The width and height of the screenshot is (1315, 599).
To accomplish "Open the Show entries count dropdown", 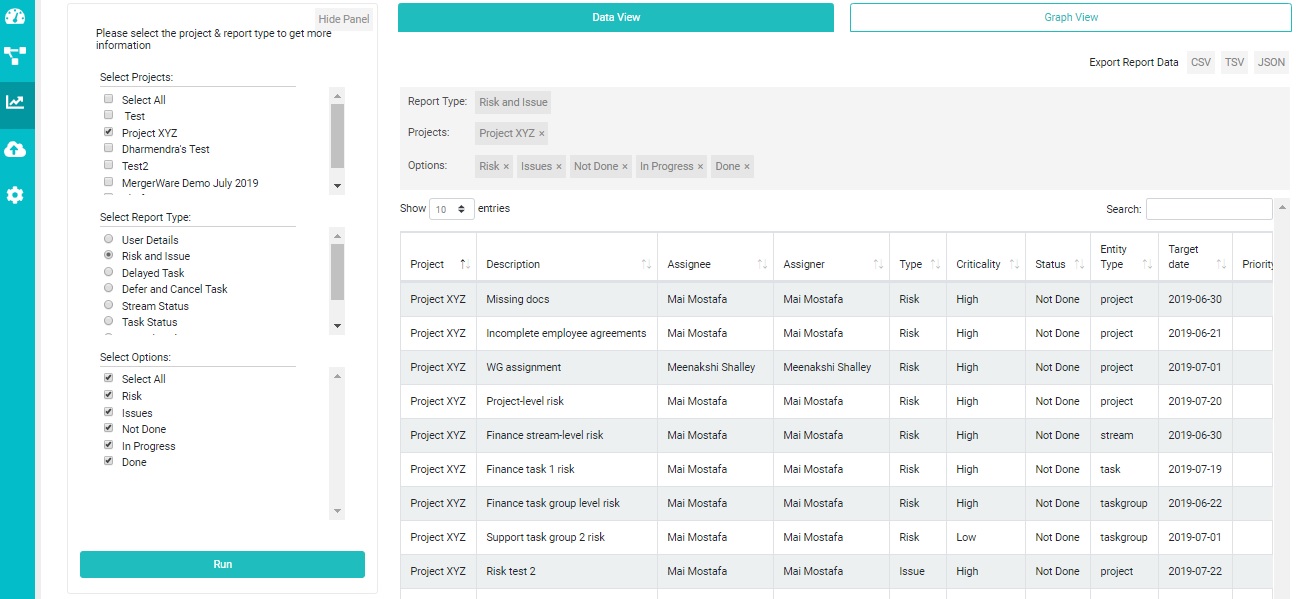I will (451, 209).
